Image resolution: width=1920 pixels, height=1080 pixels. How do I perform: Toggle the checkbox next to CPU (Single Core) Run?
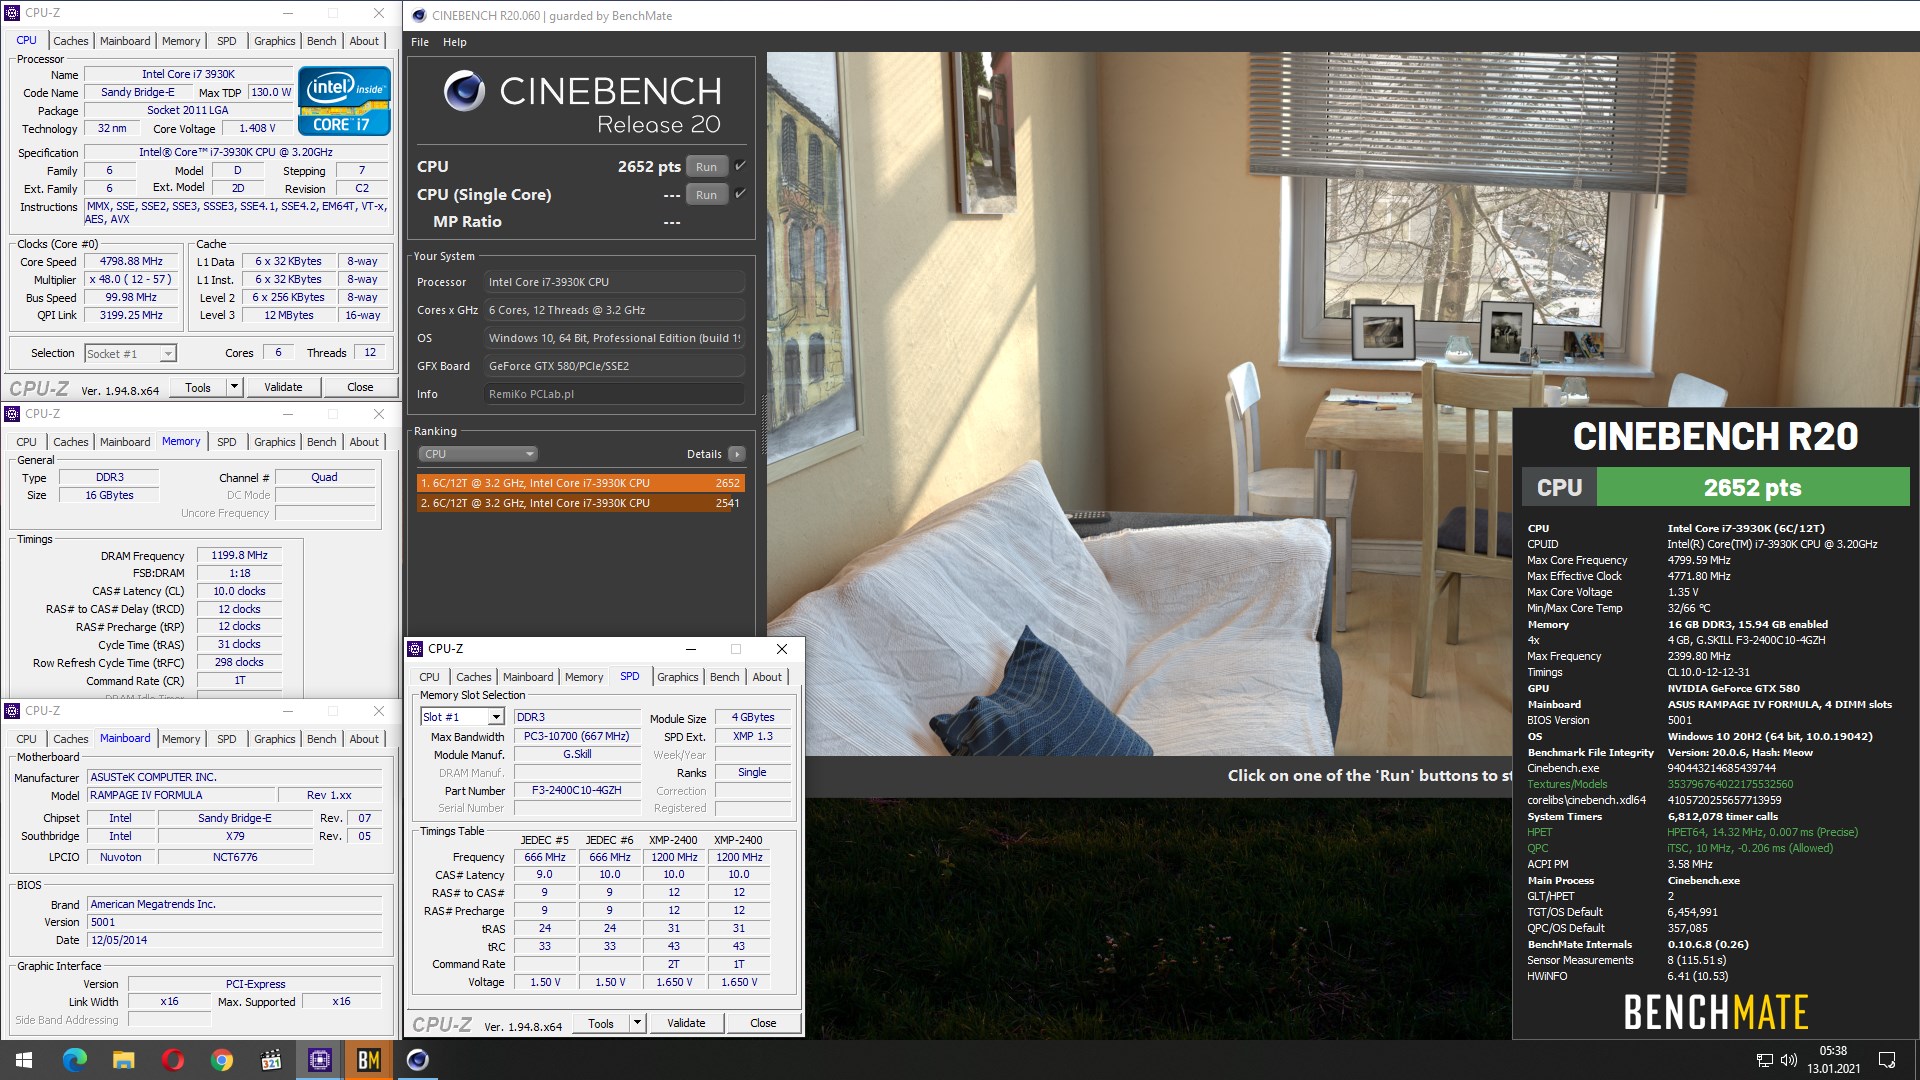tap(740, 194)
